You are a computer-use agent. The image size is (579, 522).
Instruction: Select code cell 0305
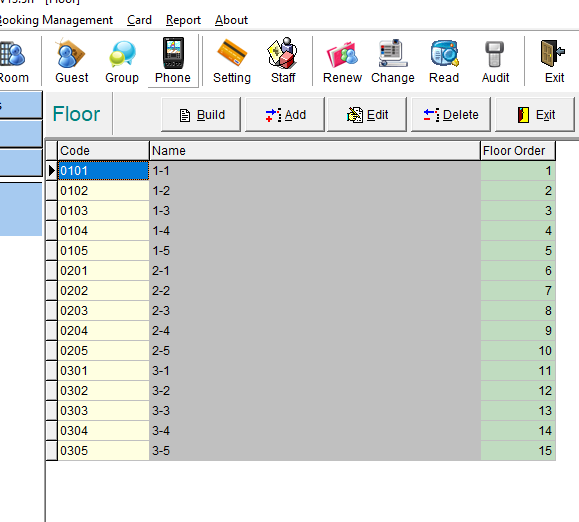point(103,450)
